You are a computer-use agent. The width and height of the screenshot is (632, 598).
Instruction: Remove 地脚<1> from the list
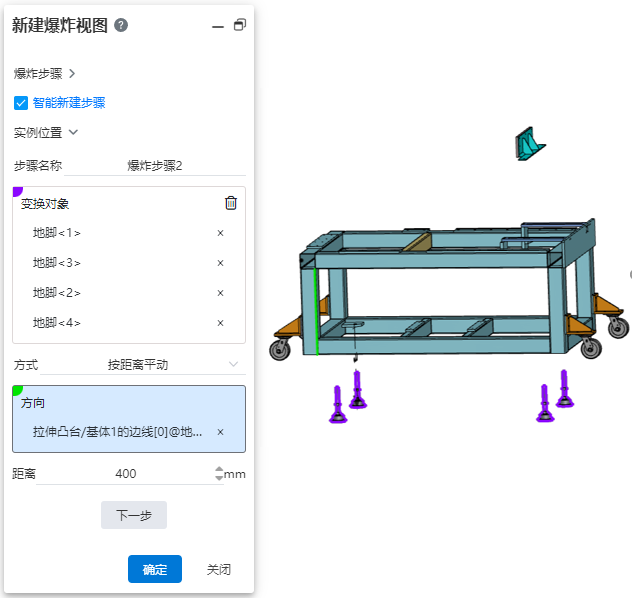coord(220,233)
